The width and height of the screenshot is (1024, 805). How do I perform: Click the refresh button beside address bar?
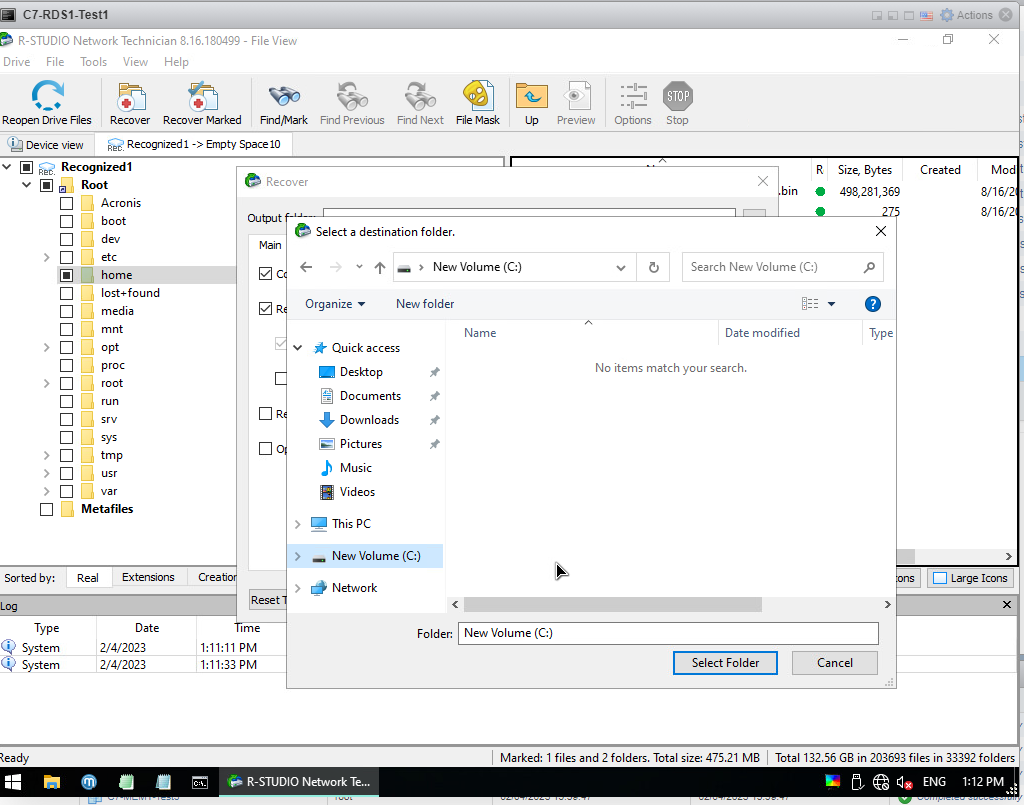654,267
